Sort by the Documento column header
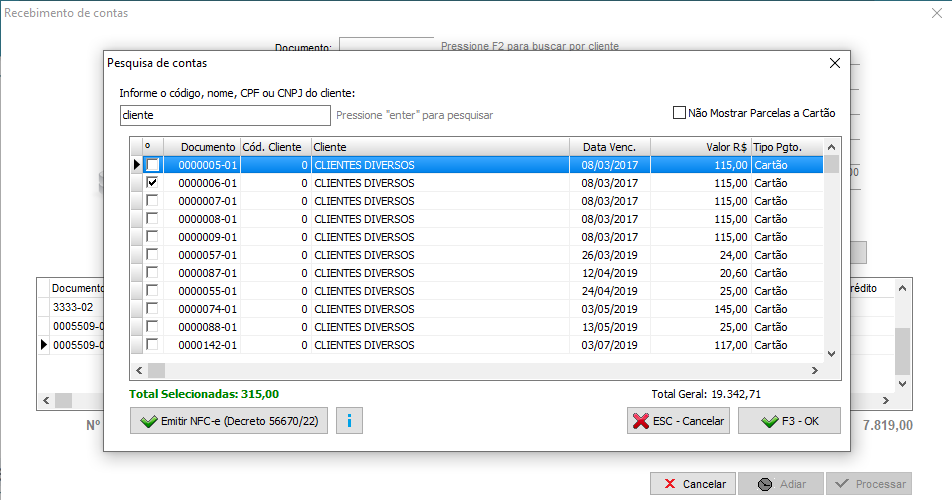The height and width of the screenshot is (500, 952). (x=201, y=147)
